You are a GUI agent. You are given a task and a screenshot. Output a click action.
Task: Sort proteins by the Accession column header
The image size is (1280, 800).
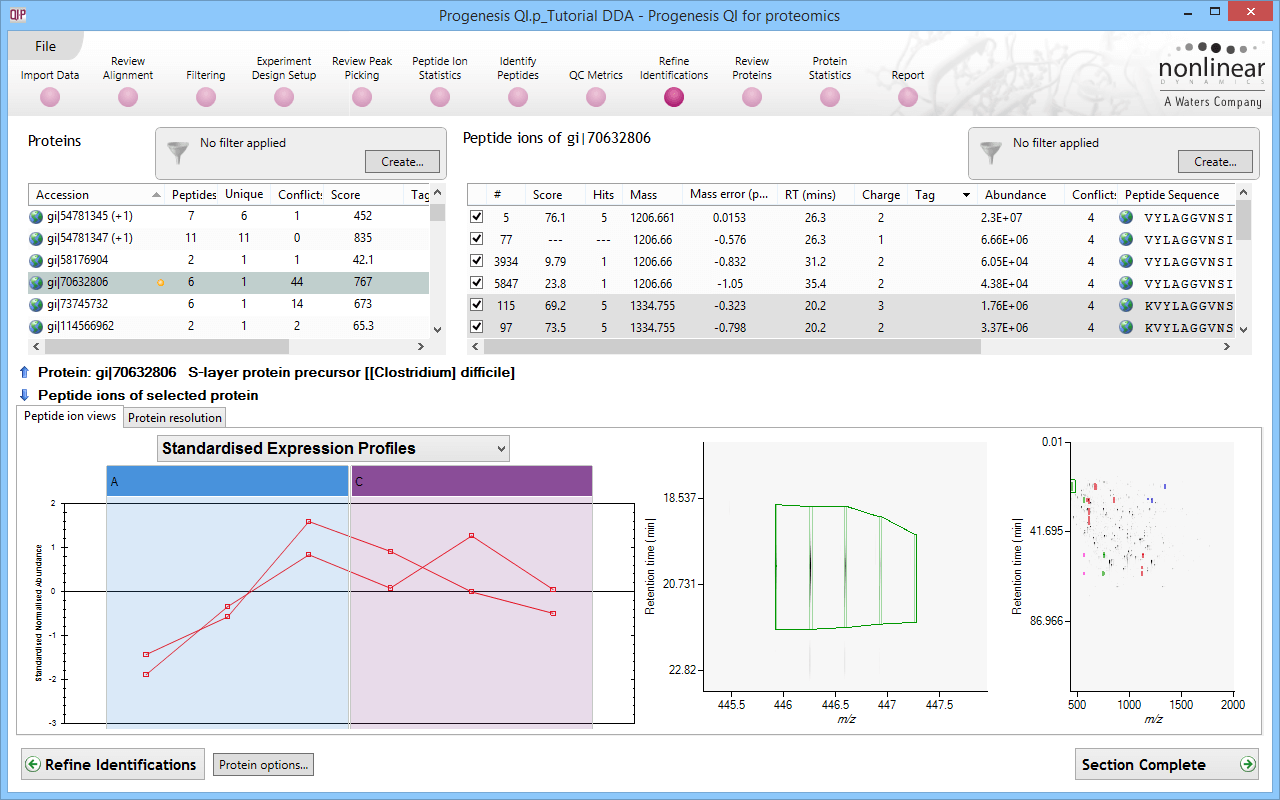97,195
